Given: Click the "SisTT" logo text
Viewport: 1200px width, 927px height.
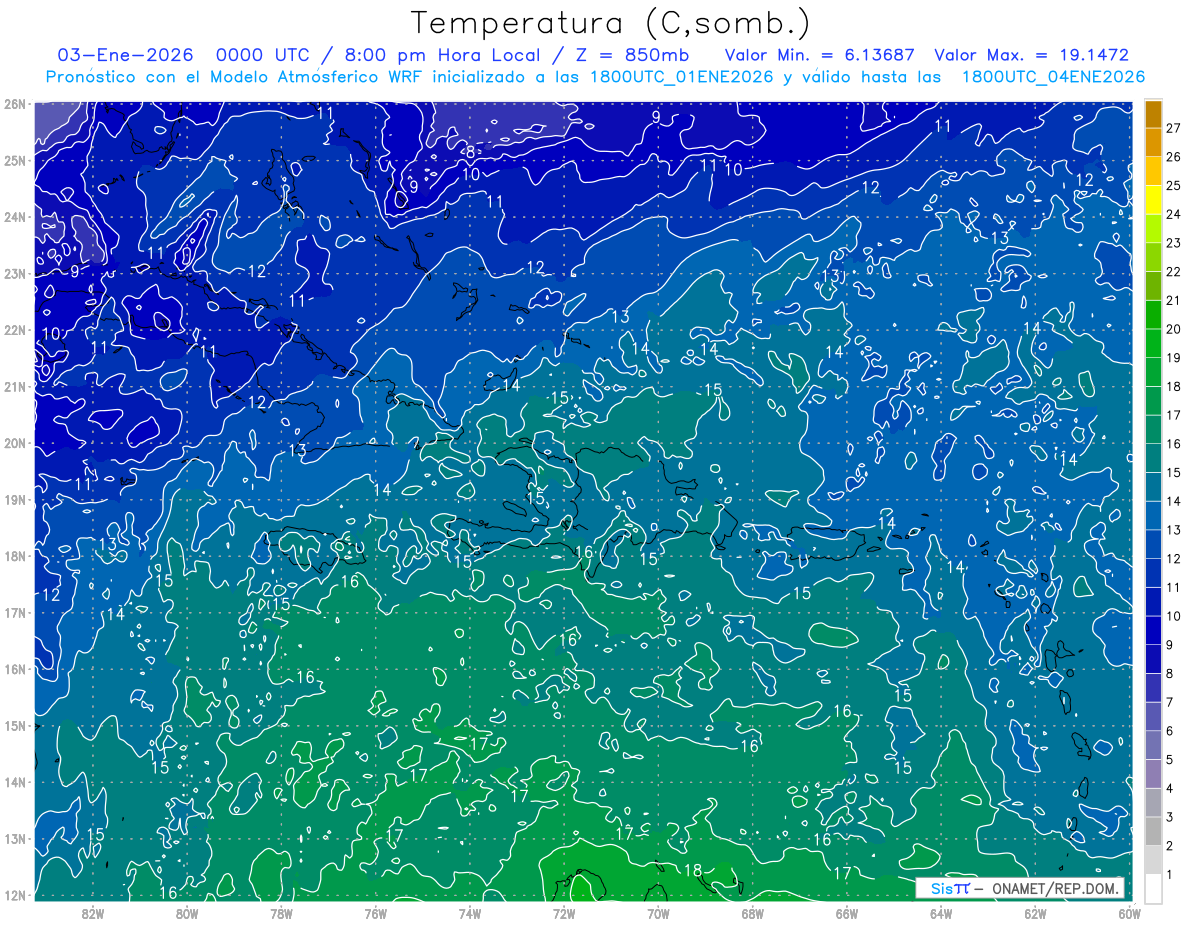Looking at the screenshot, I should tap(949, 888).
